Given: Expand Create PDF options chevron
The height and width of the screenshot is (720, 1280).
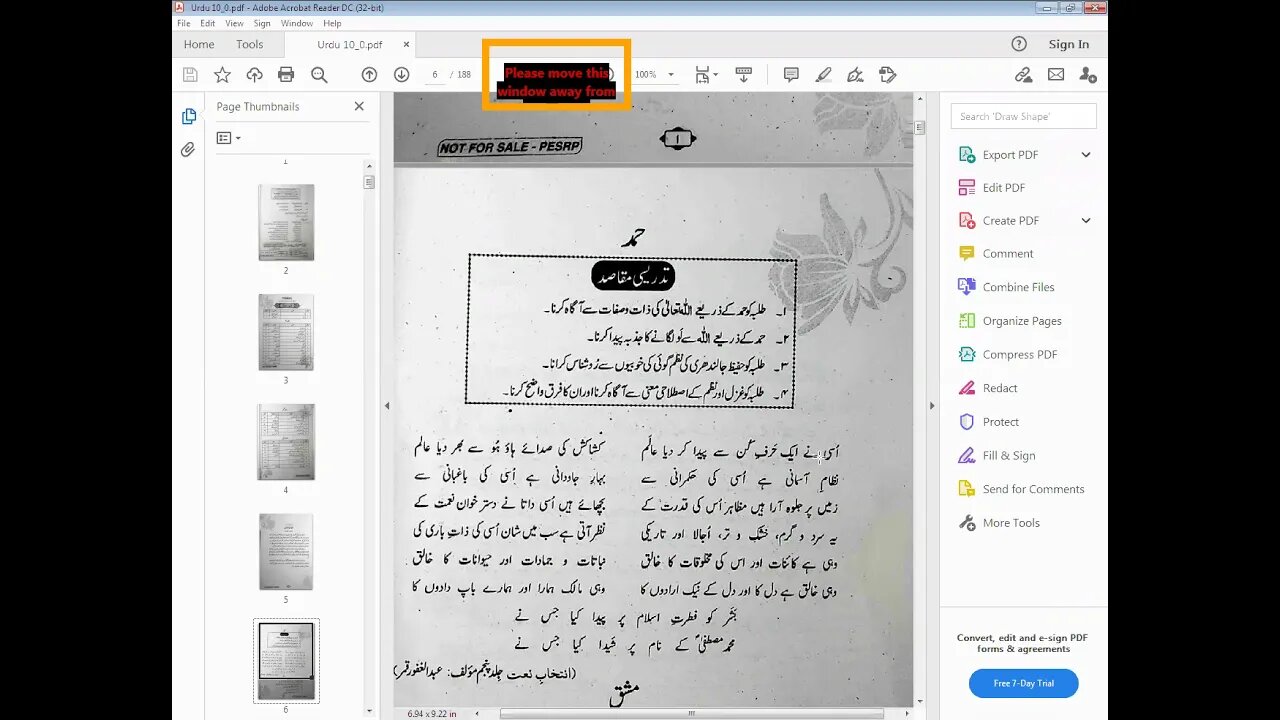Looking at the screenshot, I should coord(1086,221).
